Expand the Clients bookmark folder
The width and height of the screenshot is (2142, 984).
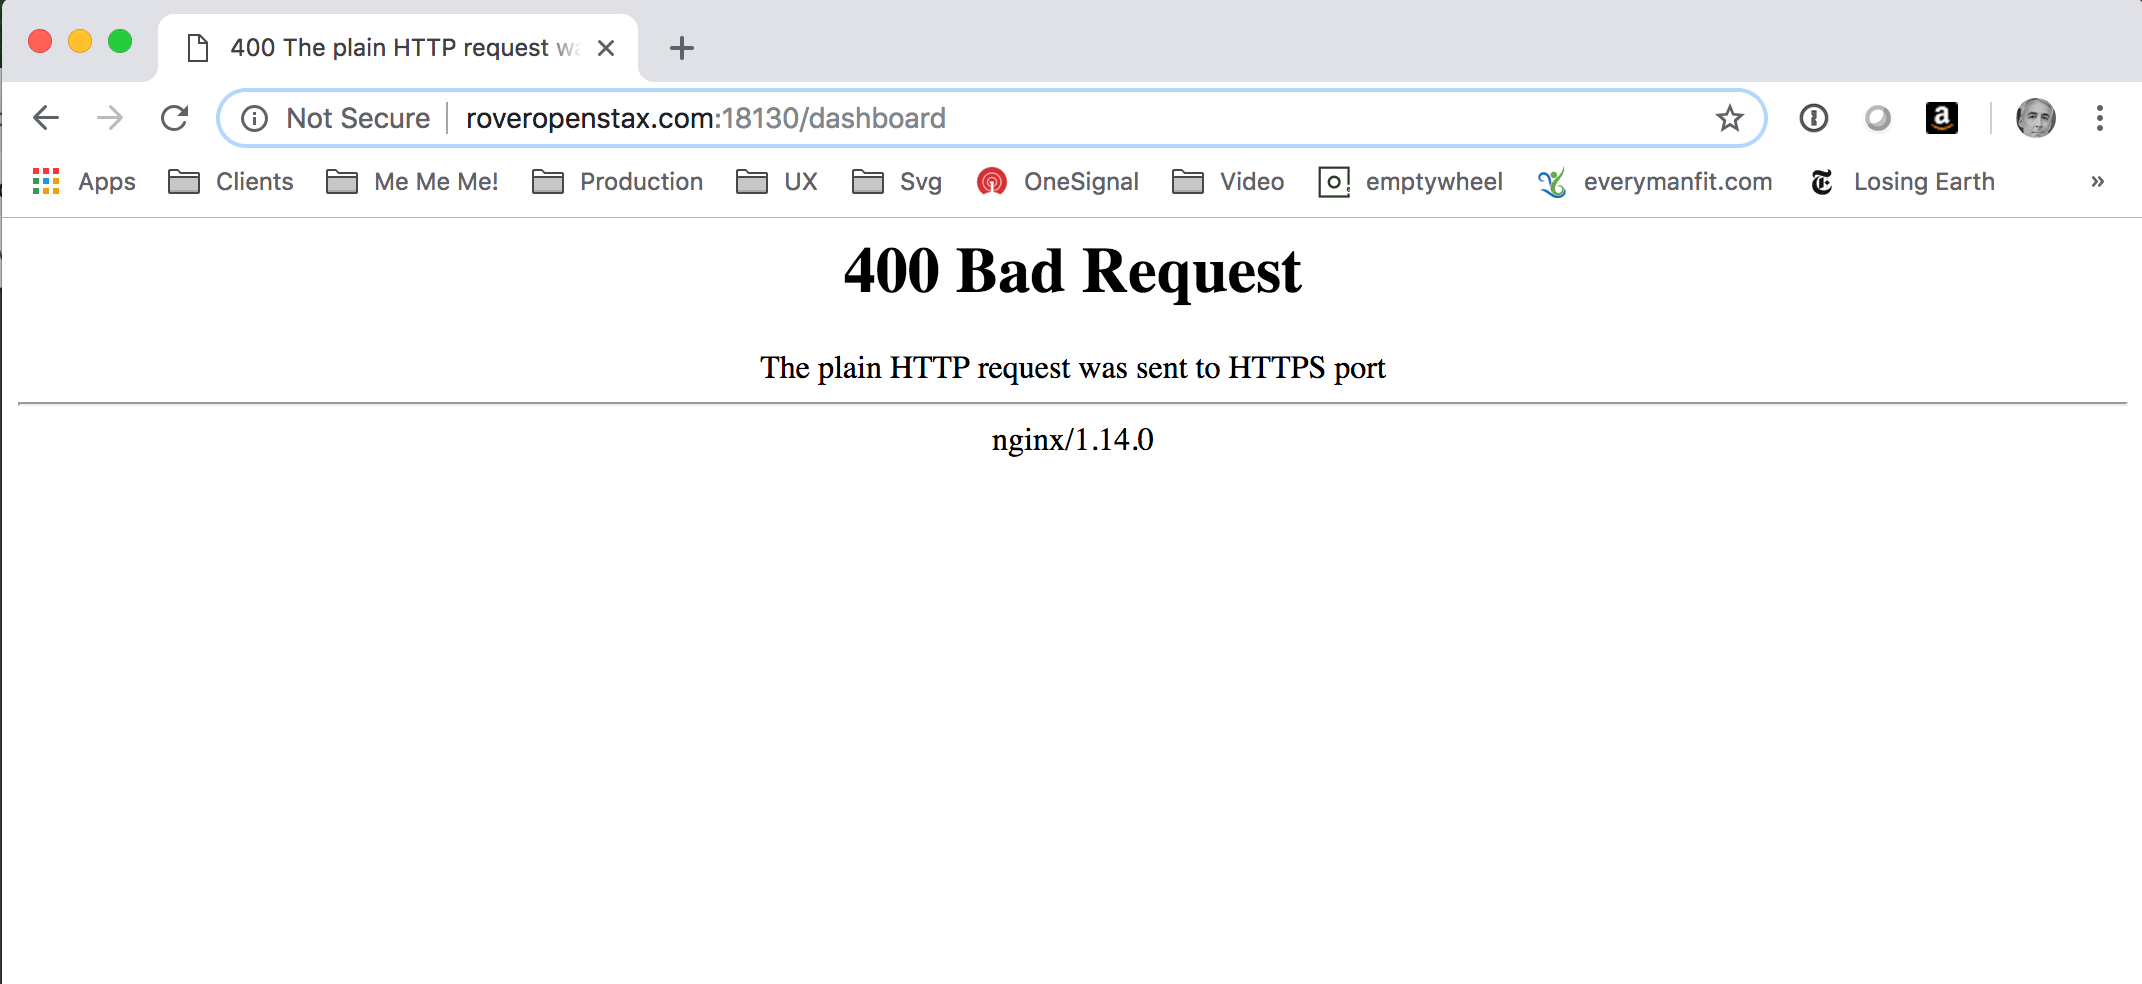point(231,181)
